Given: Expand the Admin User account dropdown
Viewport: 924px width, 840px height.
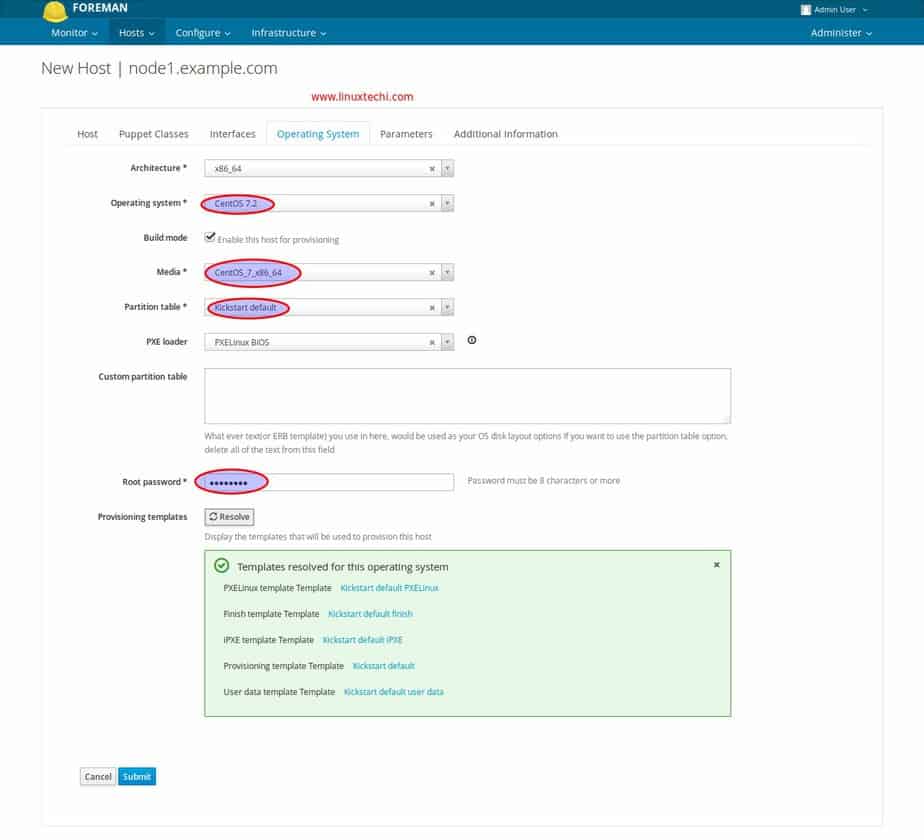Looking at the screenshot, I should point(840,9).
